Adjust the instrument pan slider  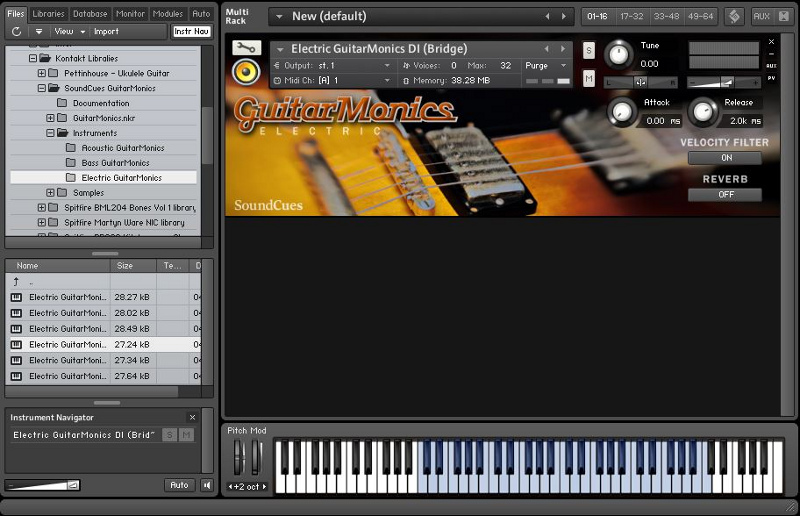641,82
